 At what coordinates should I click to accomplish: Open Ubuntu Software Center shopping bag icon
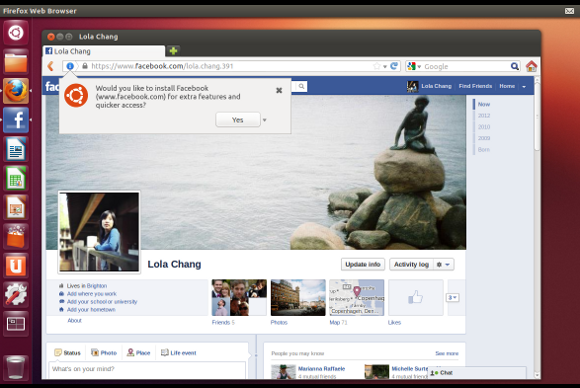click(16, 236)
